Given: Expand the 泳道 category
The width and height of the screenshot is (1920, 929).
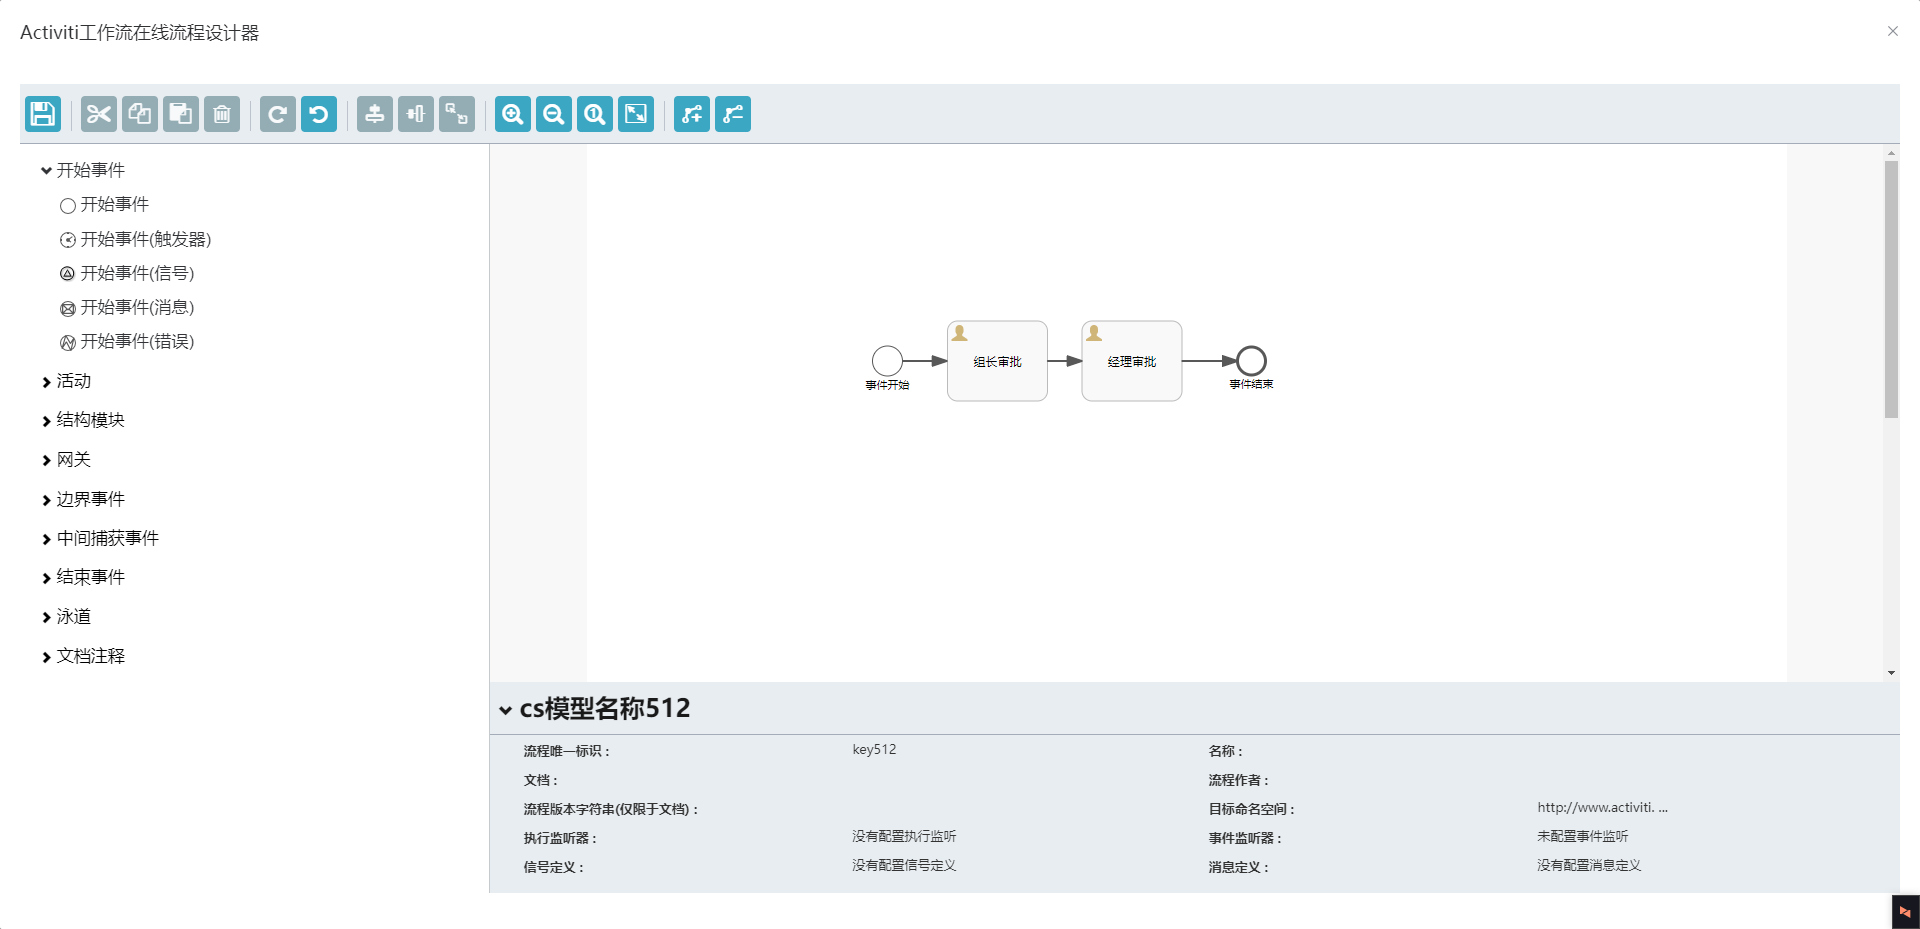Looking at the screenshot, I should click(x=66, y=617).
